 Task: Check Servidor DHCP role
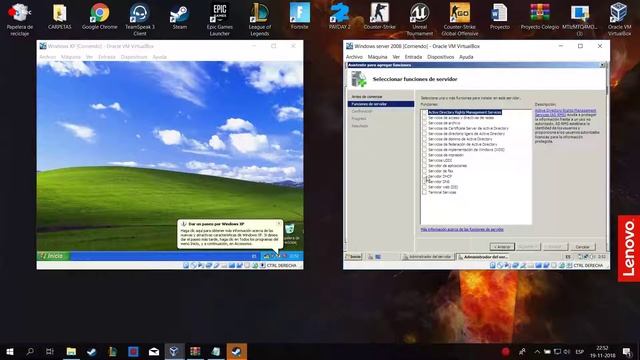(x=424, y=176)
